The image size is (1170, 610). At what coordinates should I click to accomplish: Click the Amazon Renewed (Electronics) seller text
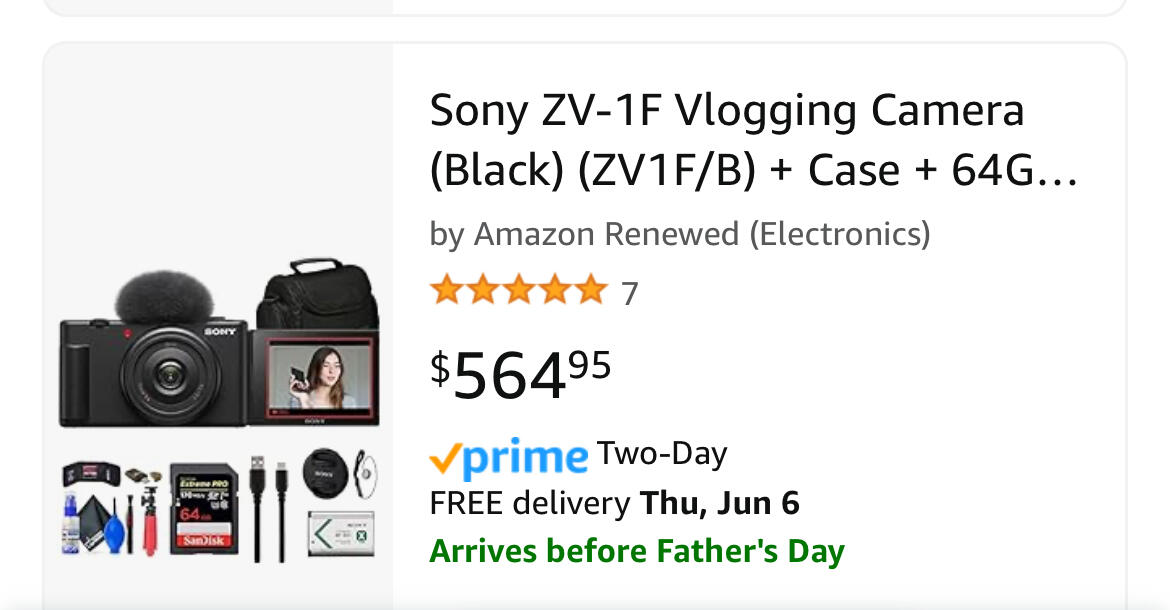click(x=702, y=234)
